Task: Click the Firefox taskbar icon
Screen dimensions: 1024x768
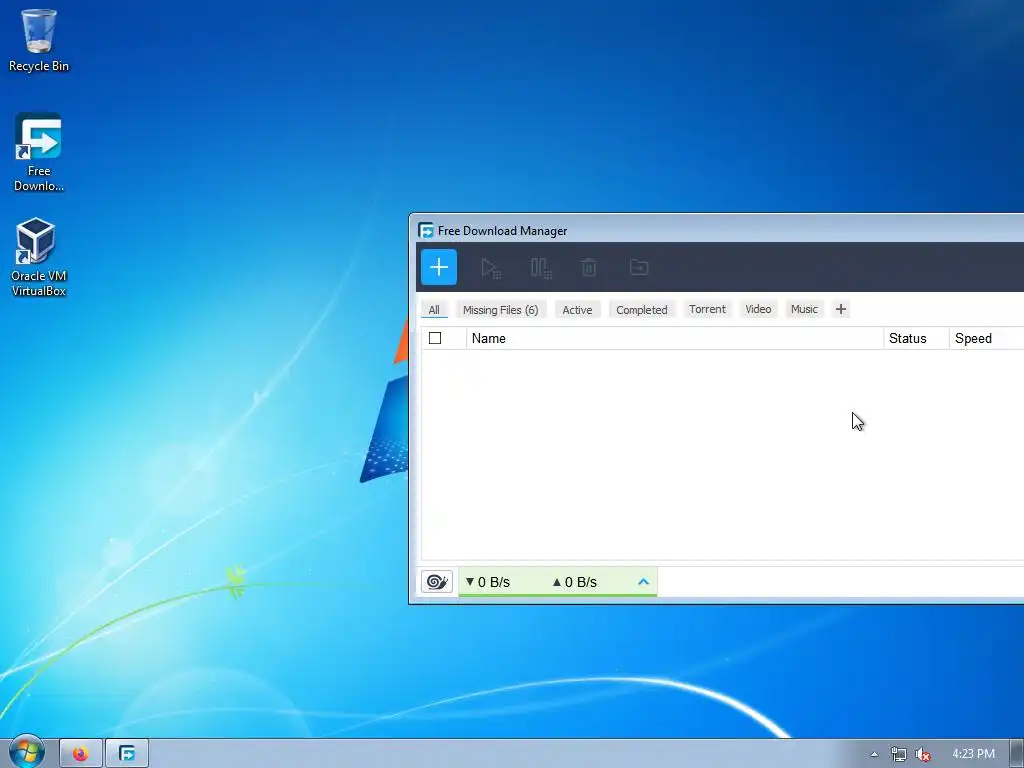Action: pos(81,754)
